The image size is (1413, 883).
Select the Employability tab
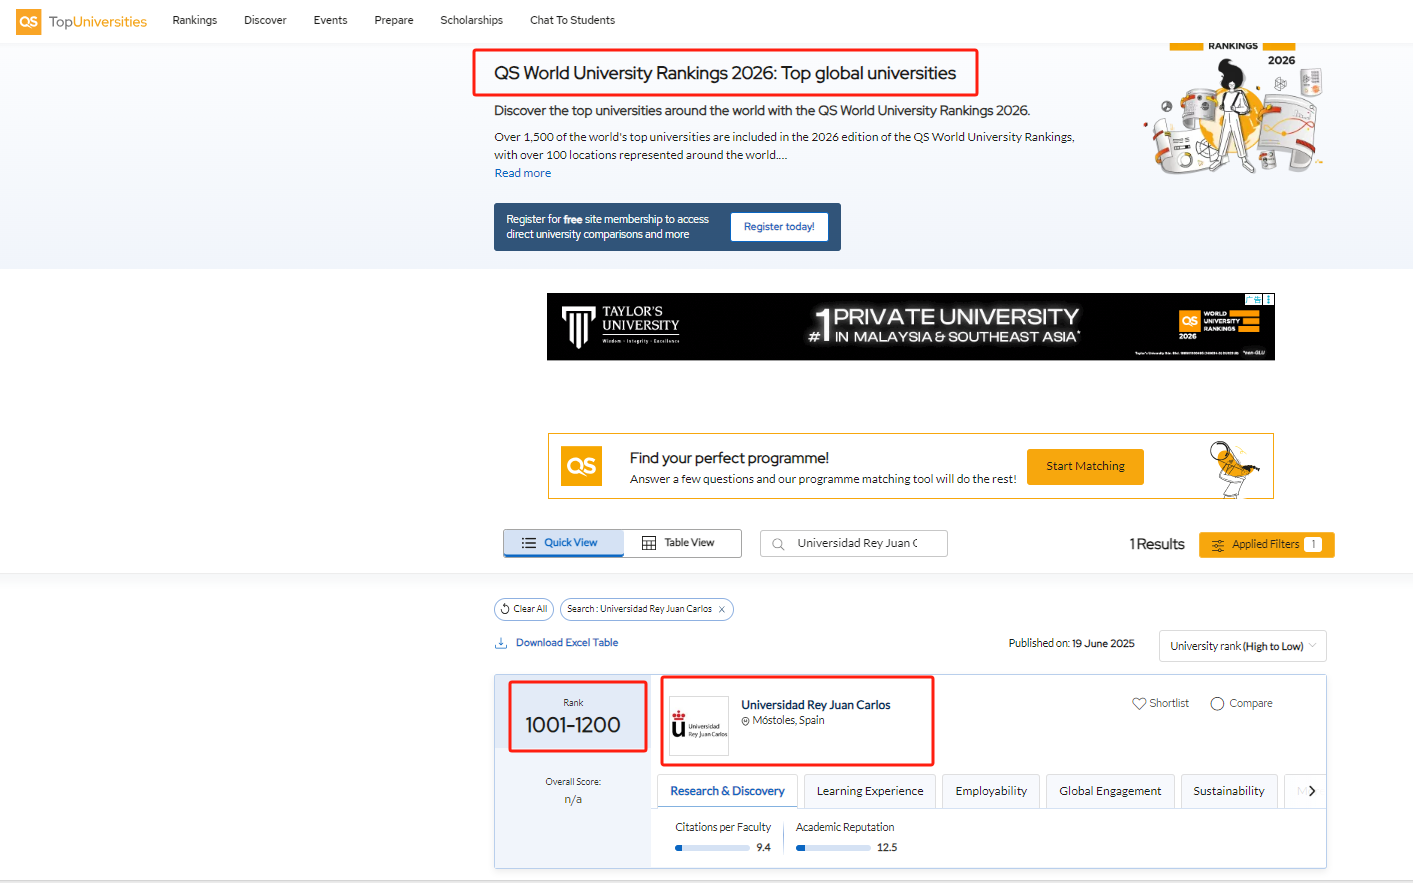coord(991,791)
